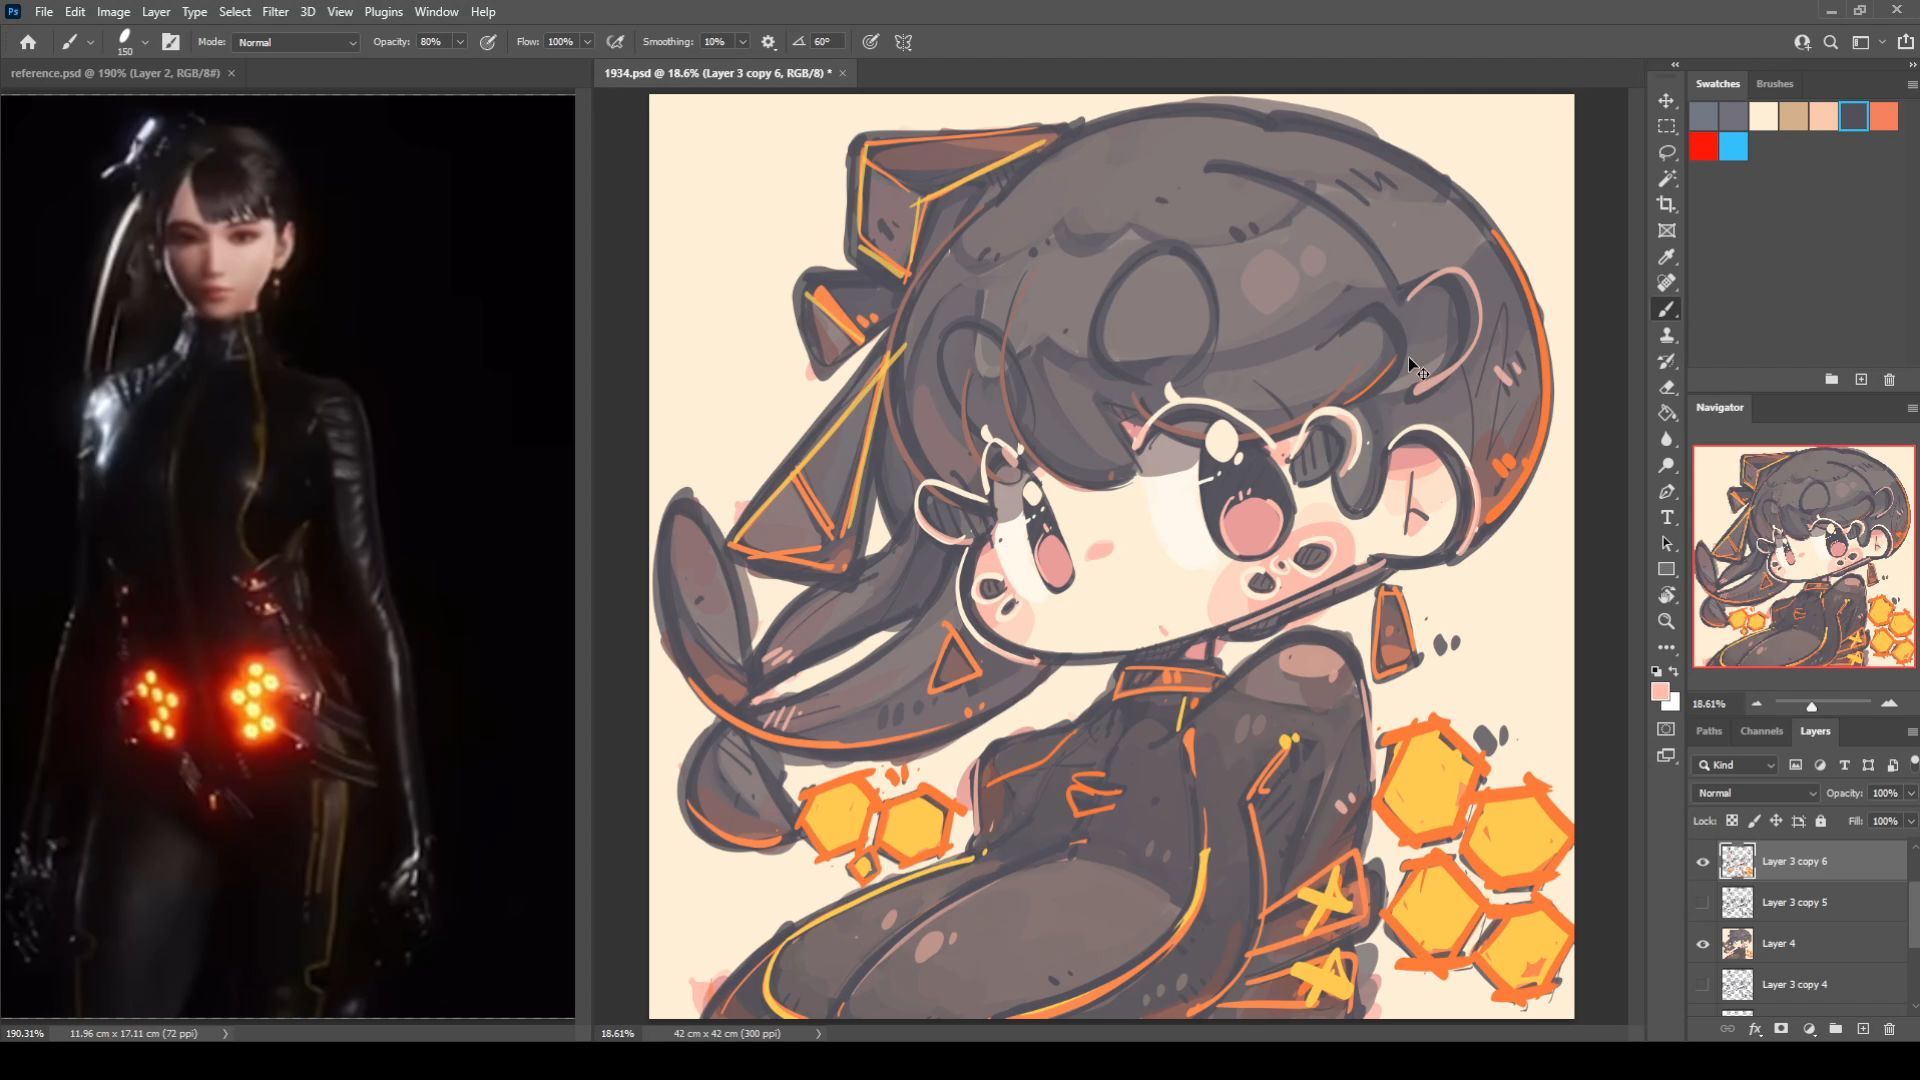
Task: Select the Magic Wand tool
Action: 1666,179
